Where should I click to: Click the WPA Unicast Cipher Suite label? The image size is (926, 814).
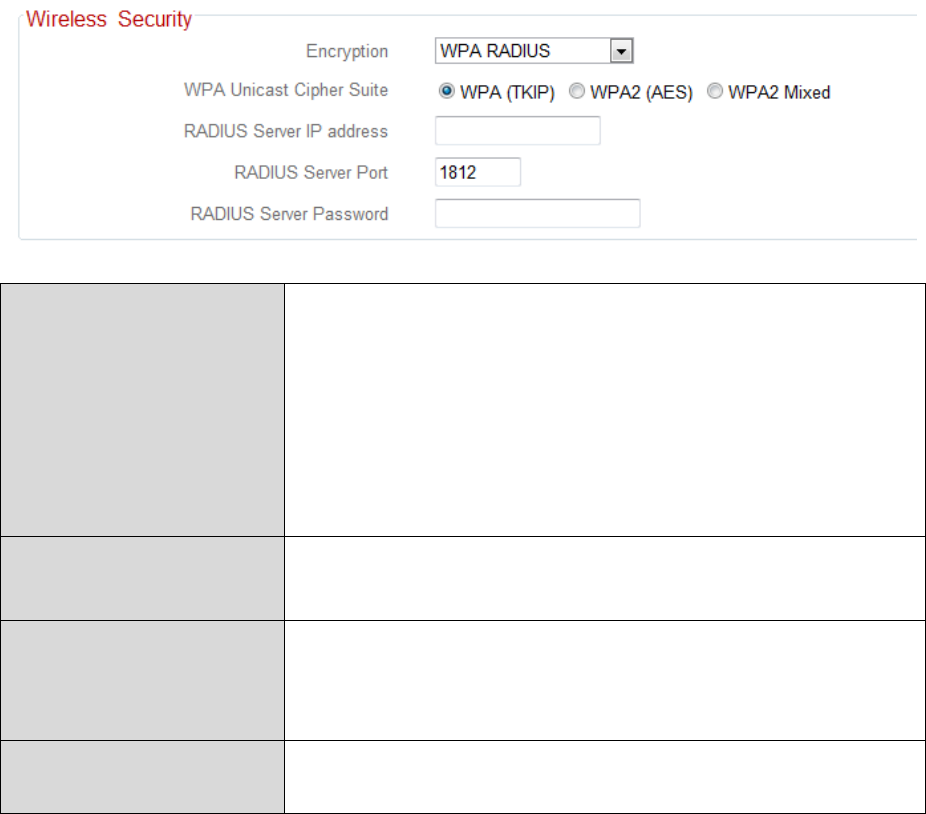[286, 90]
